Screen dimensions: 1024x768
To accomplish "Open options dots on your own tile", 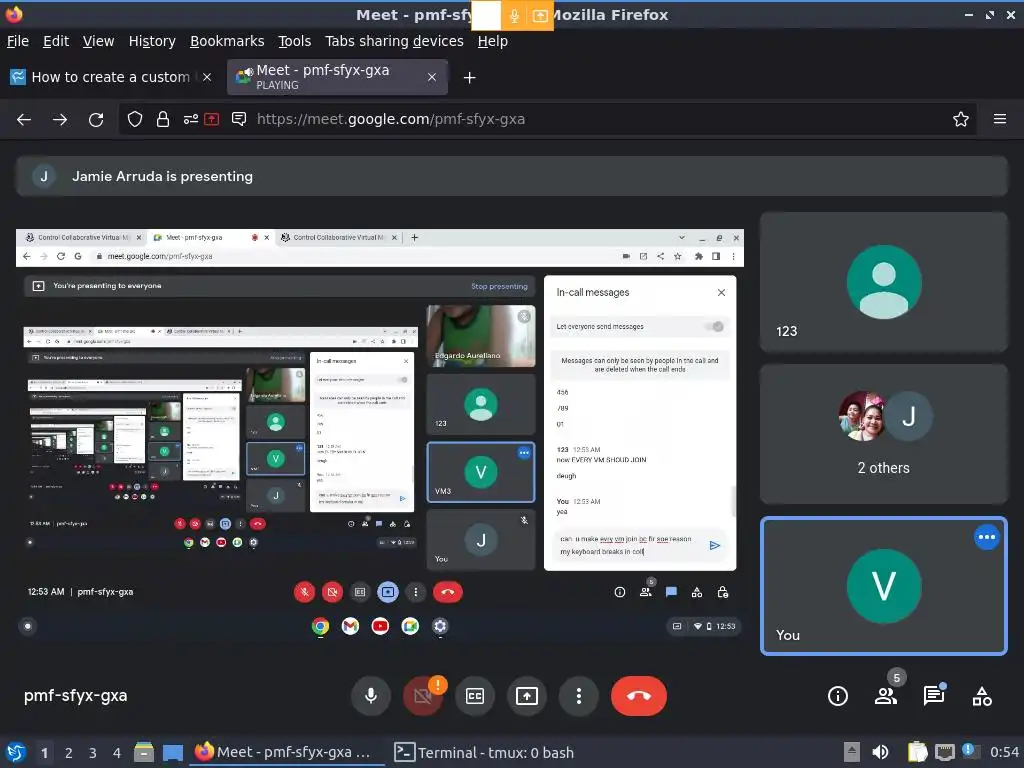I will tap(987, 537).
